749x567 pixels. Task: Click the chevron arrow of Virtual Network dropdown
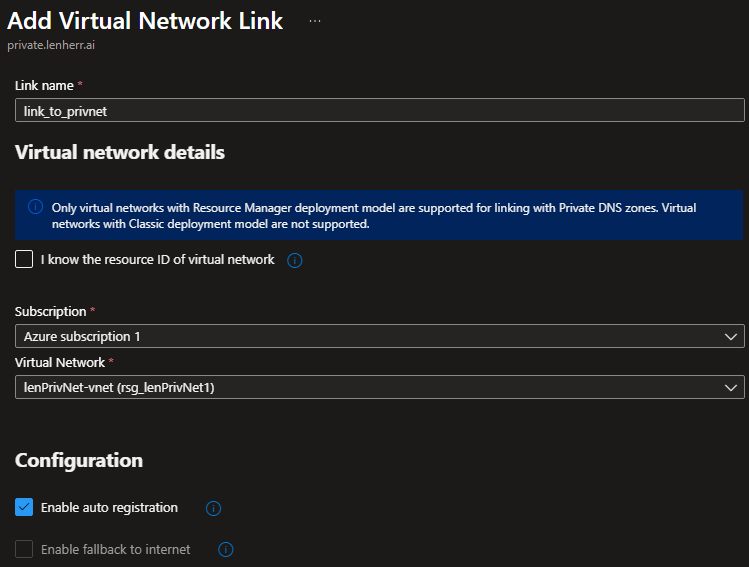tap(730, 387)
